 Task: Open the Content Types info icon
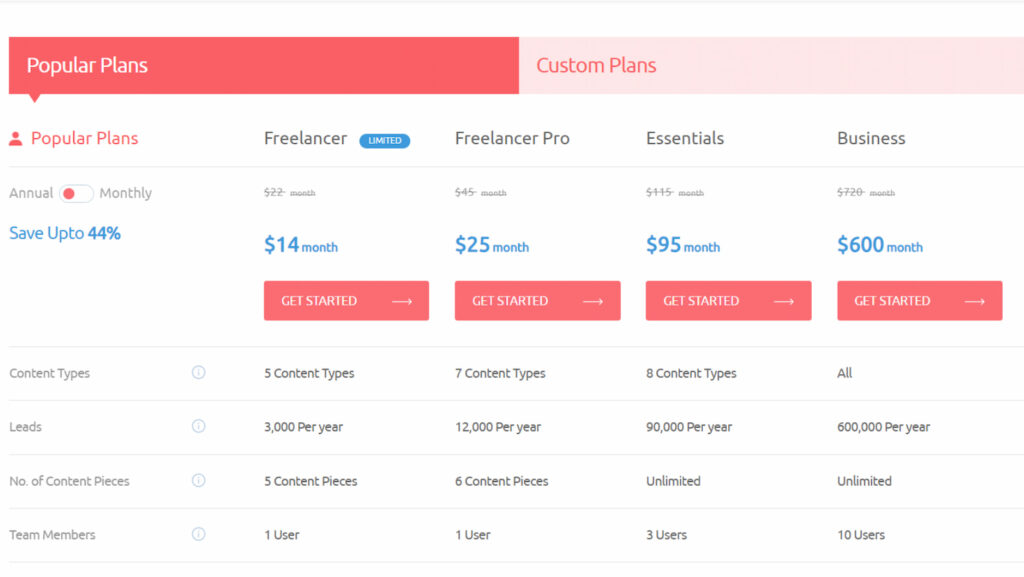[198, 372]
